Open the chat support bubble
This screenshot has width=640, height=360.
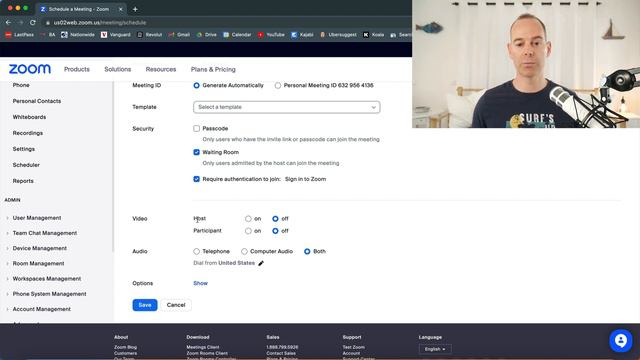[621, 340]
